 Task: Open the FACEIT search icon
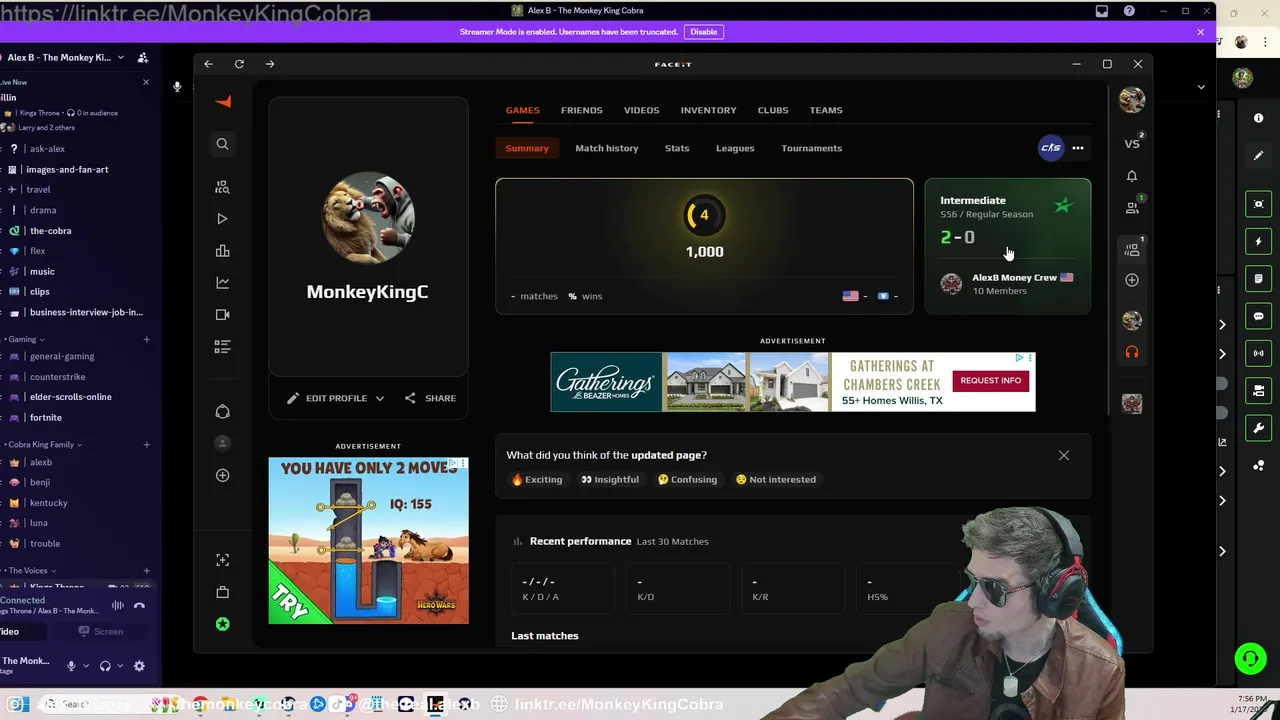(222, 144)
